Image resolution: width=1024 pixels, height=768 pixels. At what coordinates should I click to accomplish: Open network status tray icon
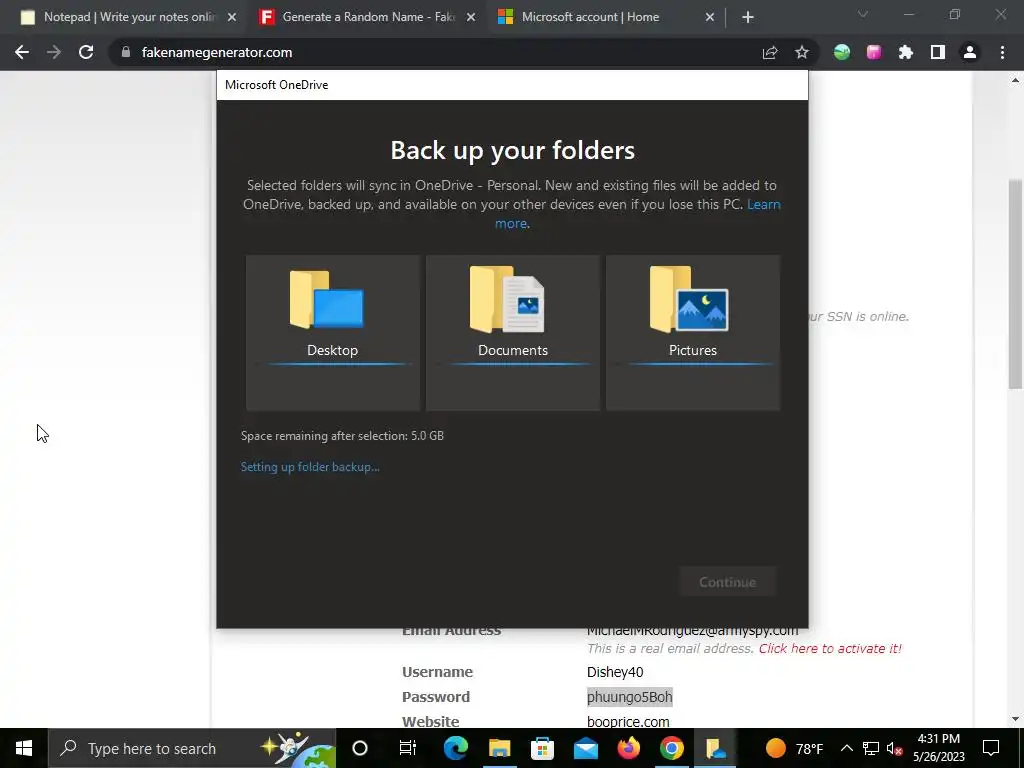(871, 748)
